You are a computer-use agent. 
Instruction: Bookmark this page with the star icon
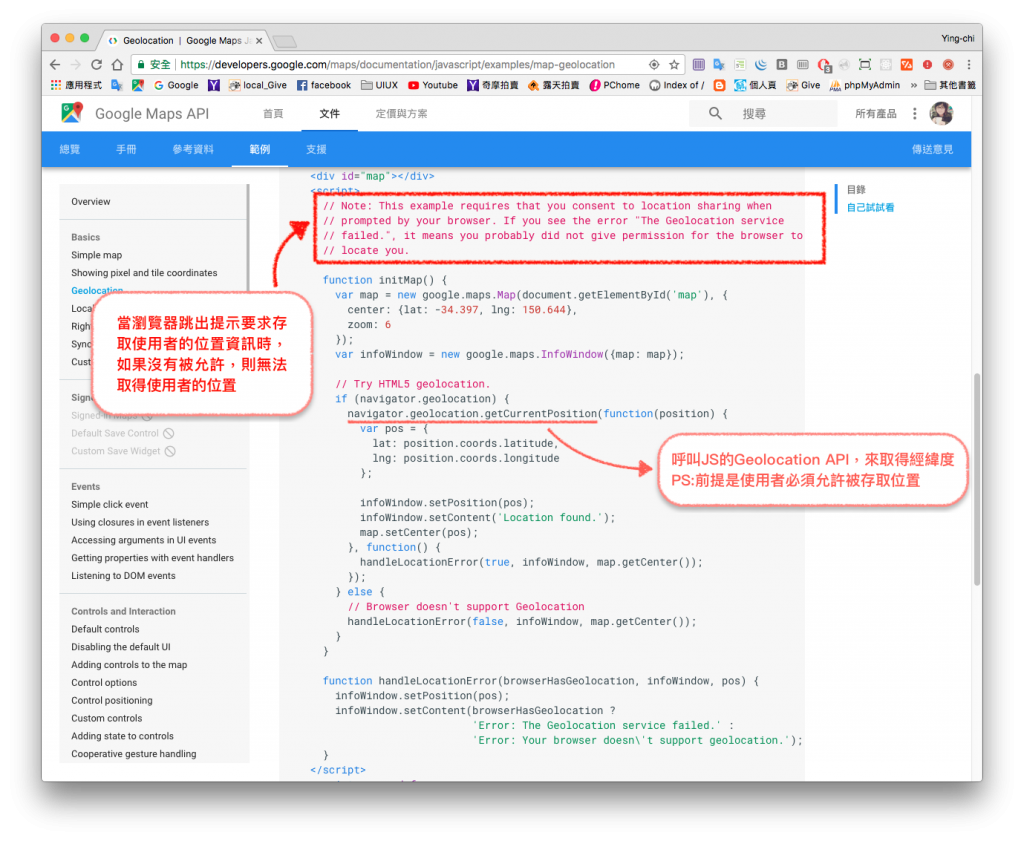click(x=674, y=65)
